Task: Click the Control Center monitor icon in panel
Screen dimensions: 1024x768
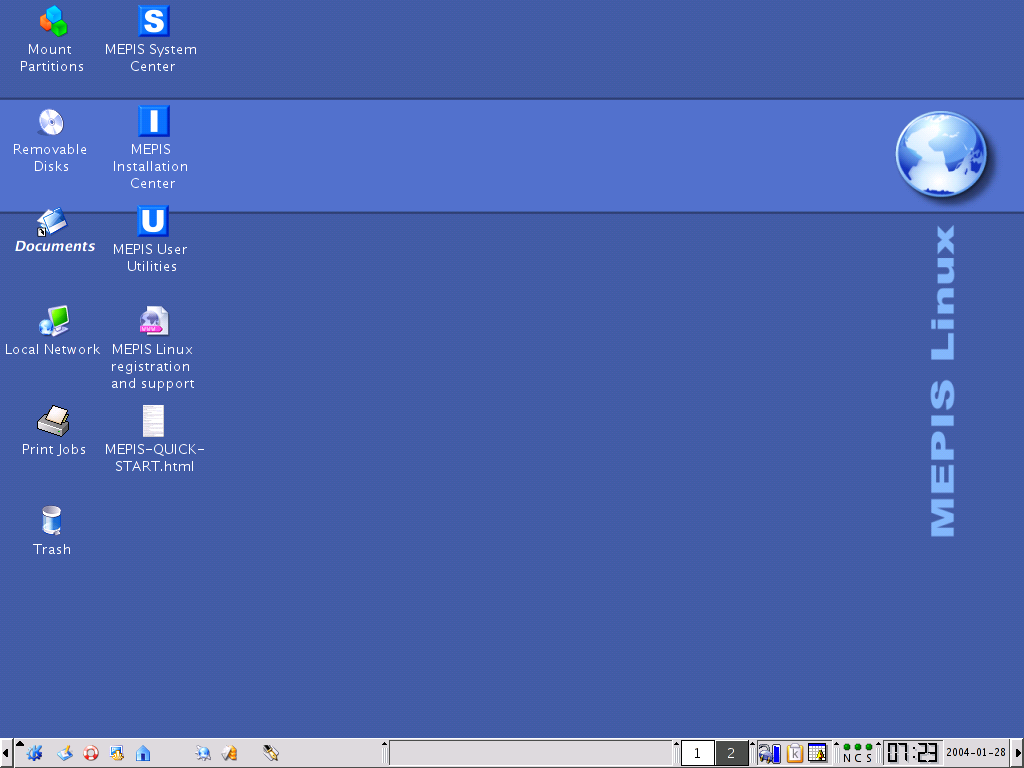Action: [x=117, y=754]
